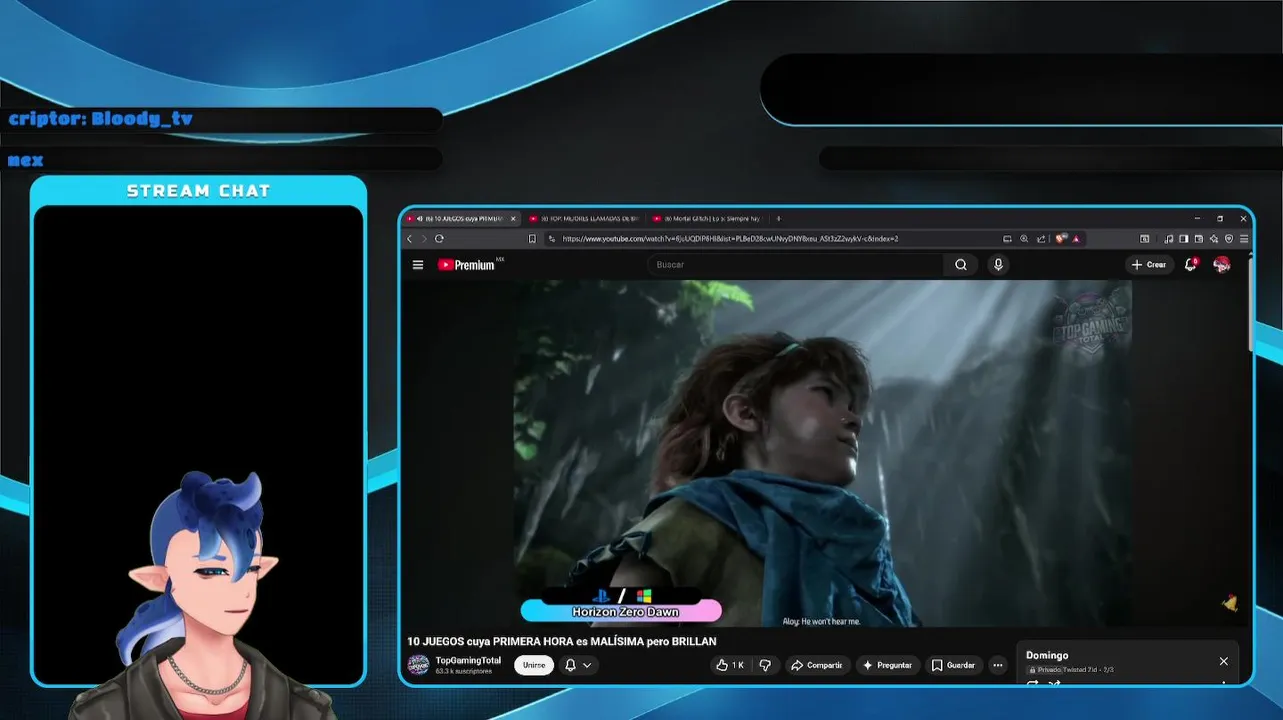Open a new browser tab
This screenshot has height=720, width=1283.
coord(778,218)
